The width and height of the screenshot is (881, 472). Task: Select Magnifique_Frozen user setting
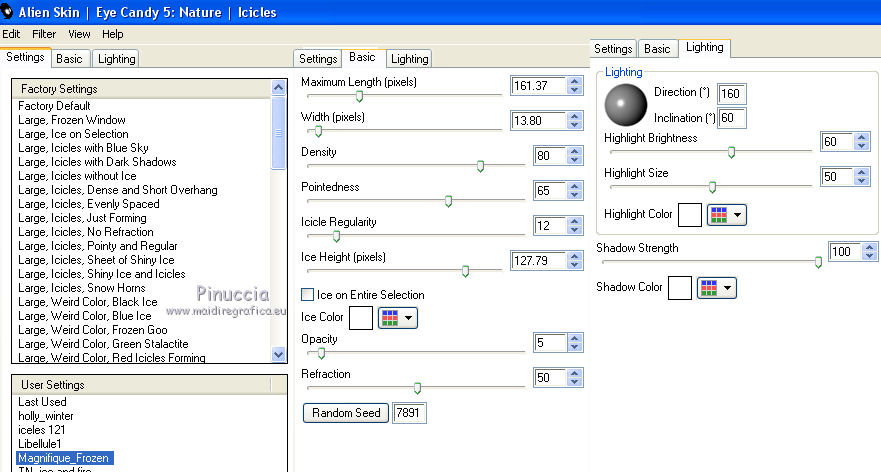click(x=63, y=458)
